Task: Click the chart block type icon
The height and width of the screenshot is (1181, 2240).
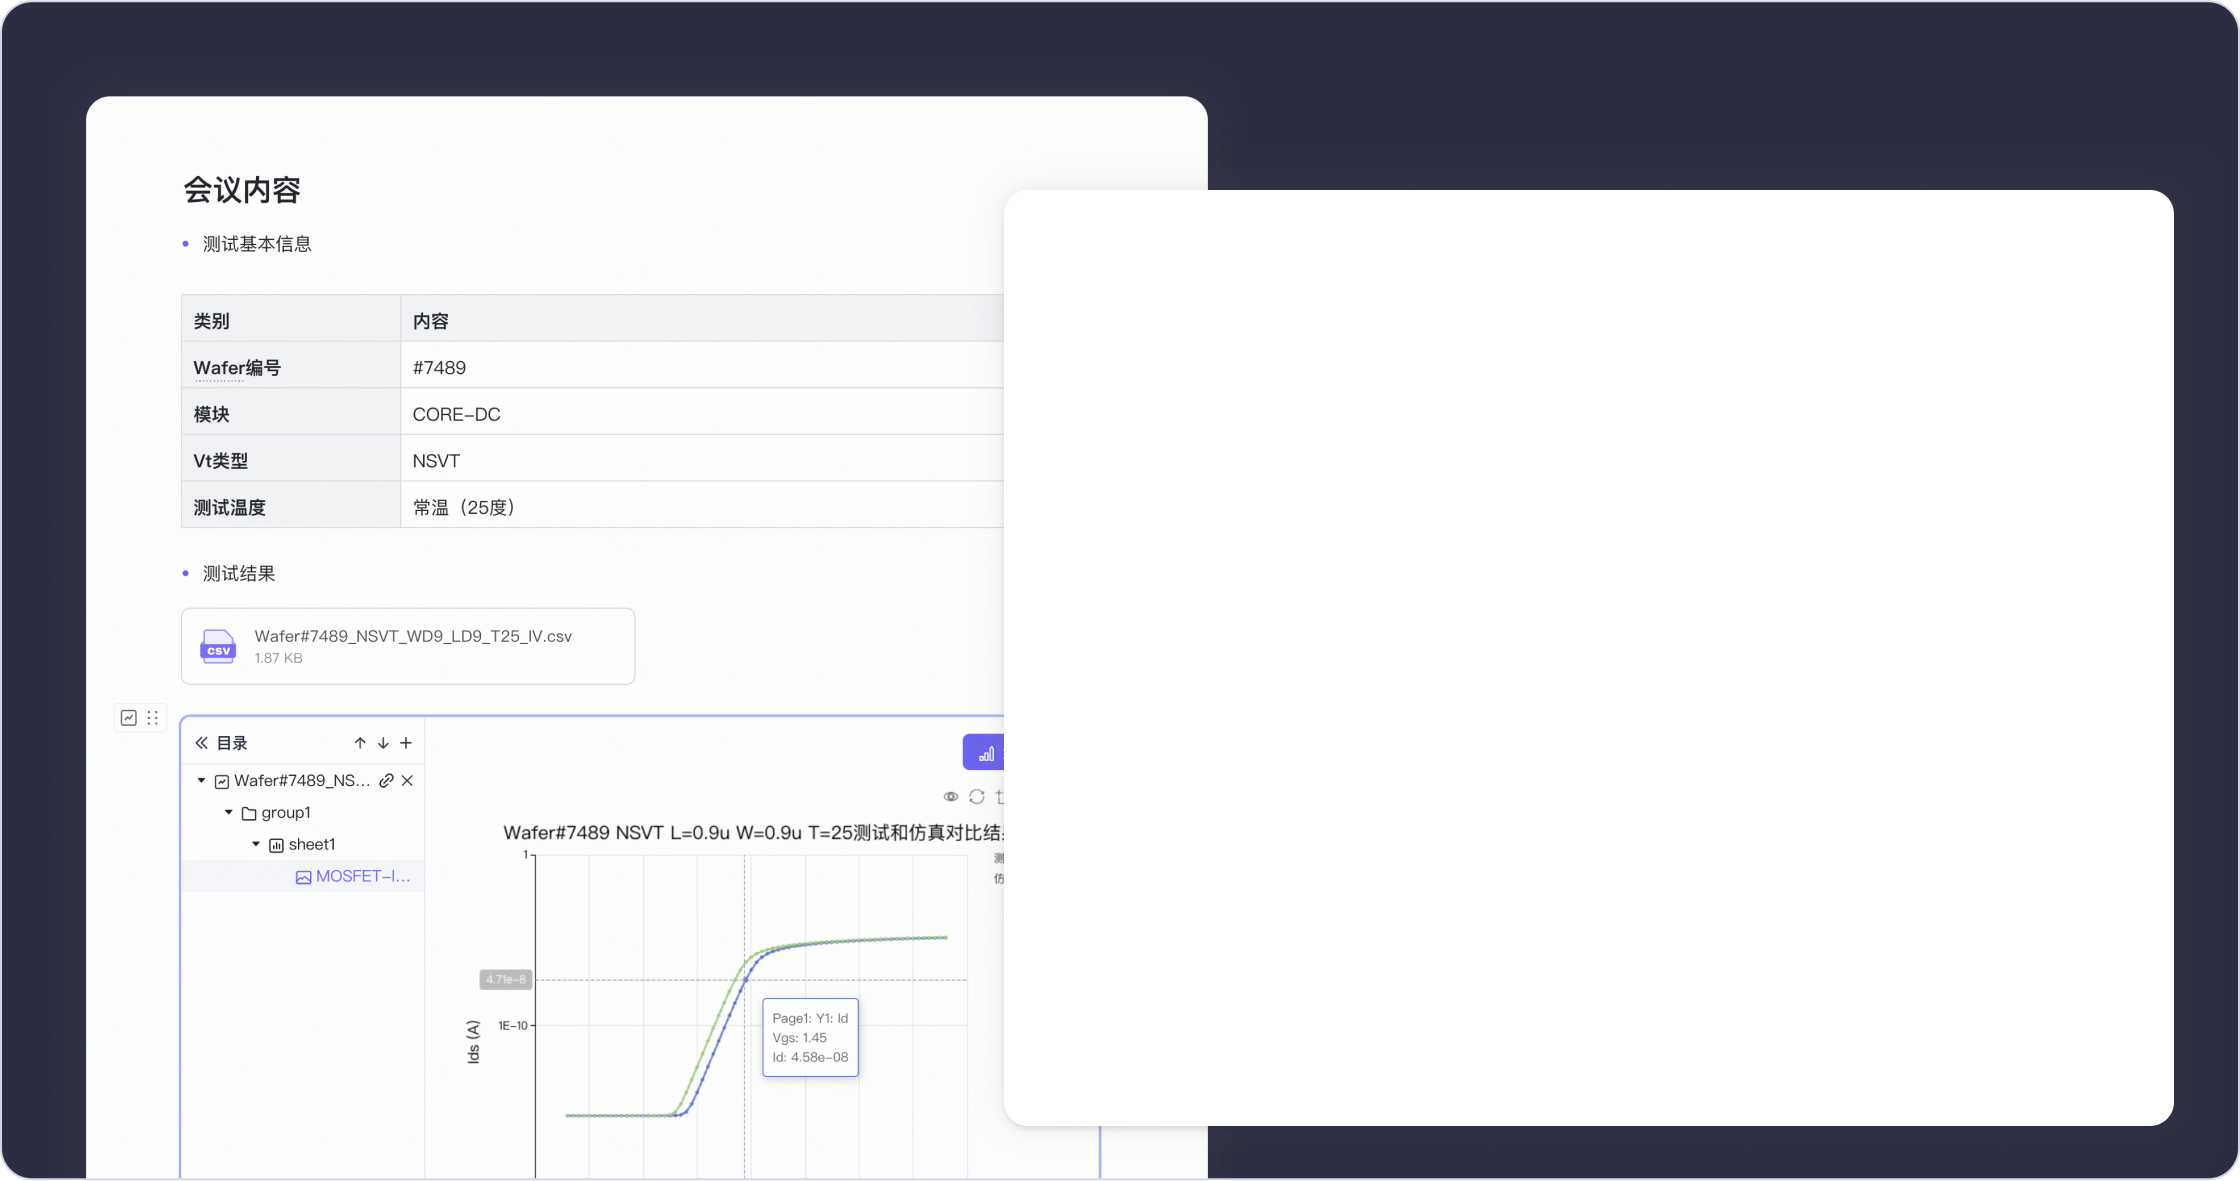Action: tap(129, 718)
